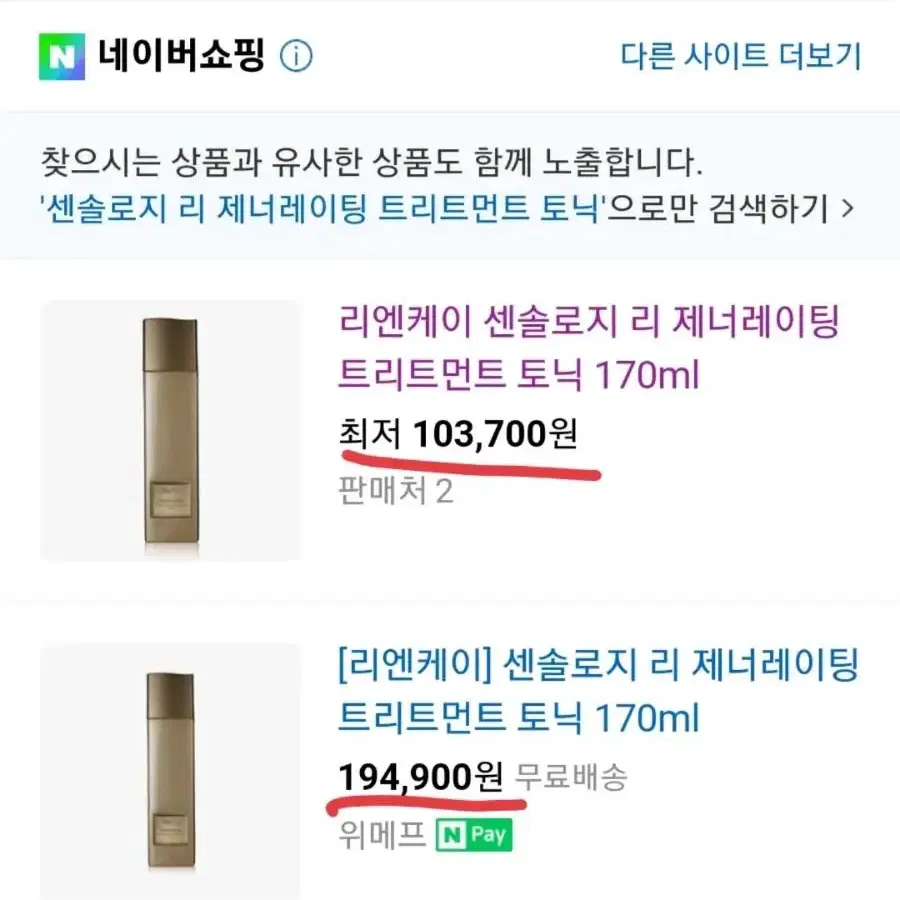Click the green Naver N logo
Screen dimensions: 900x900
click(x=62, y=56)
